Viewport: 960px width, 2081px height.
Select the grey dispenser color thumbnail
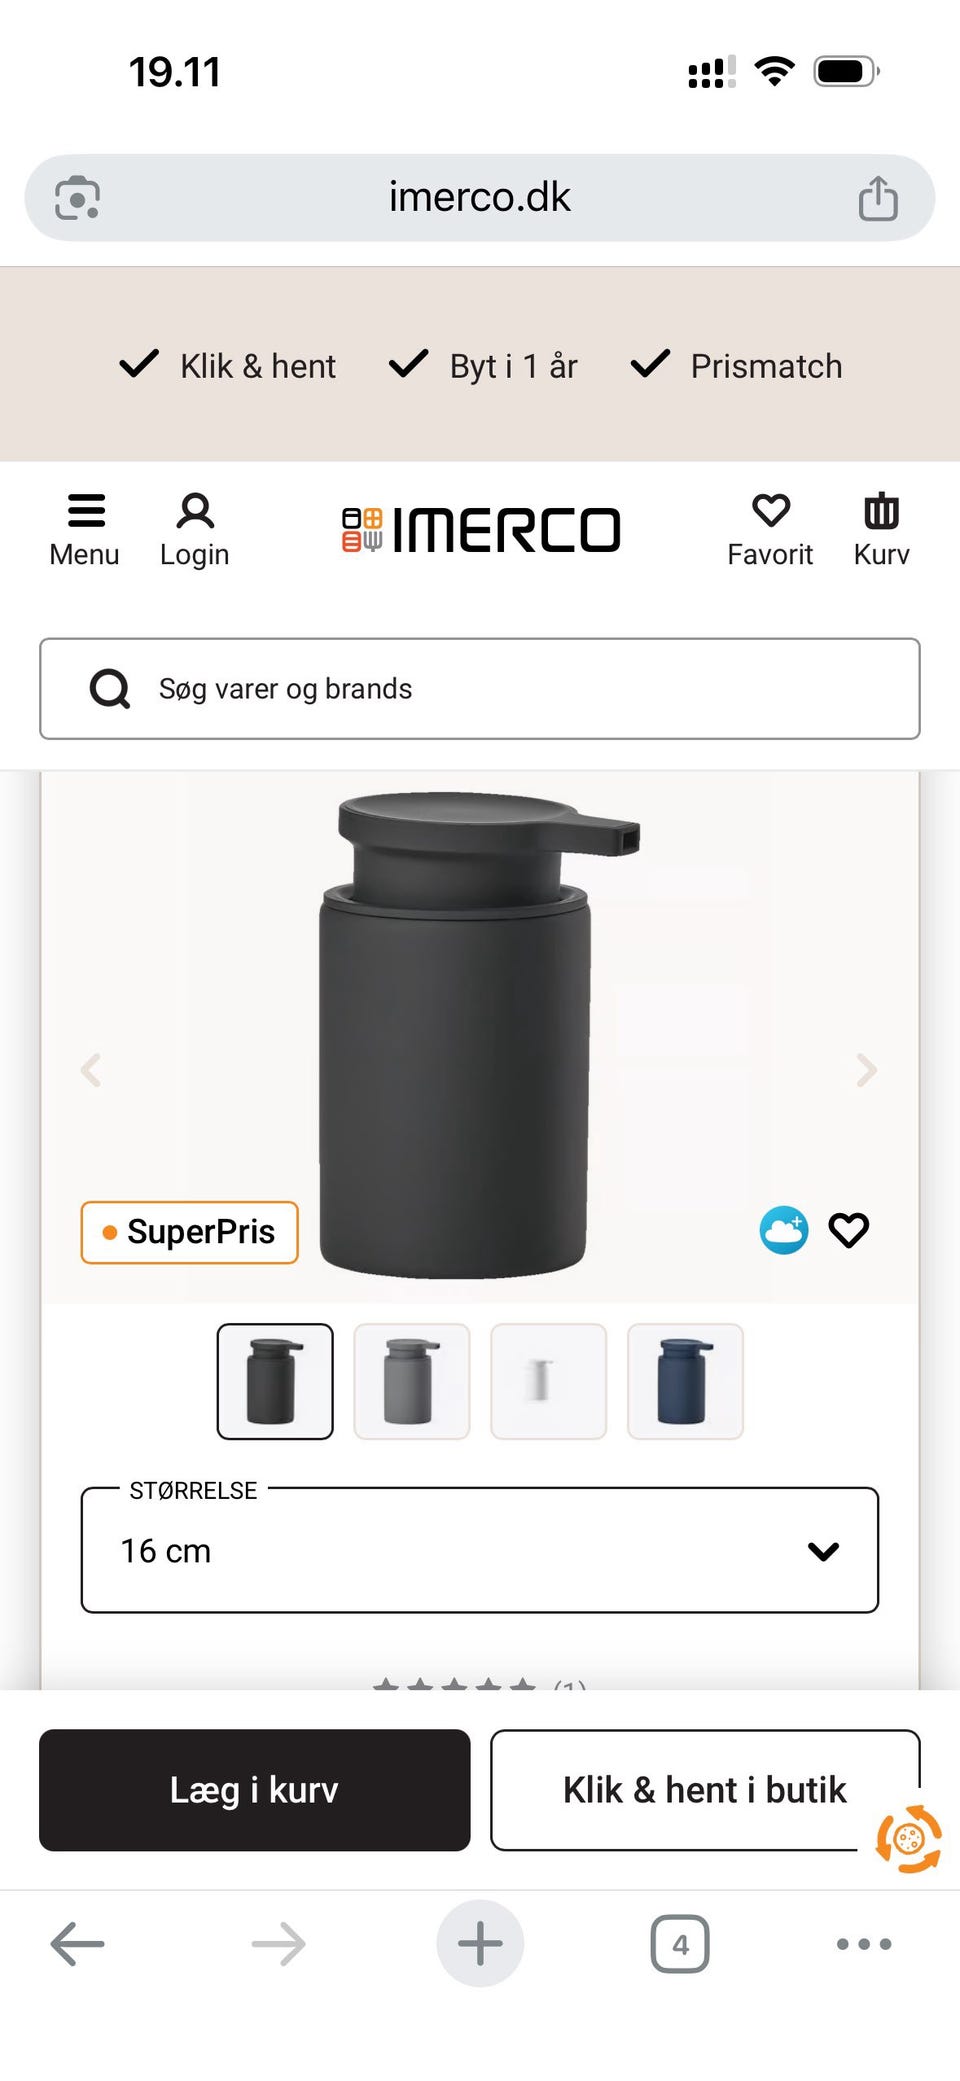click(x=411, y=1381)
